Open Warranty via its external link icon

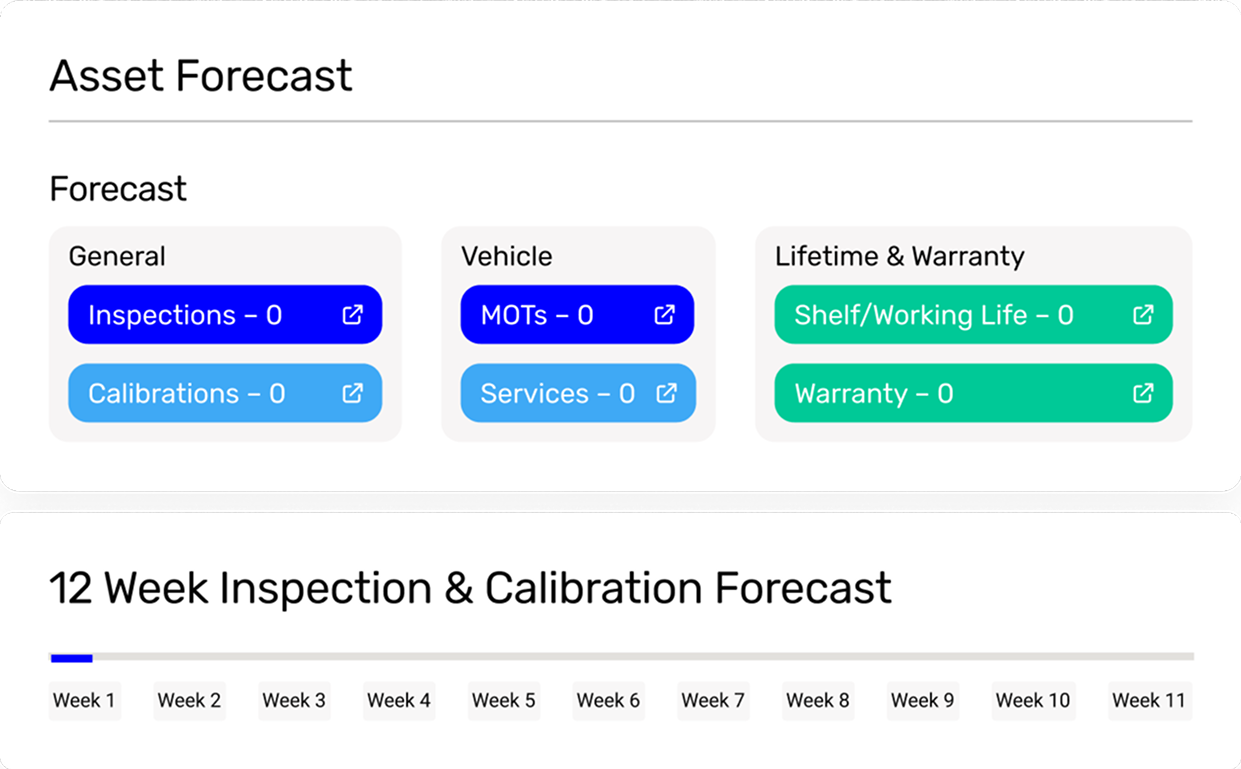click(x=1143, y=393)
